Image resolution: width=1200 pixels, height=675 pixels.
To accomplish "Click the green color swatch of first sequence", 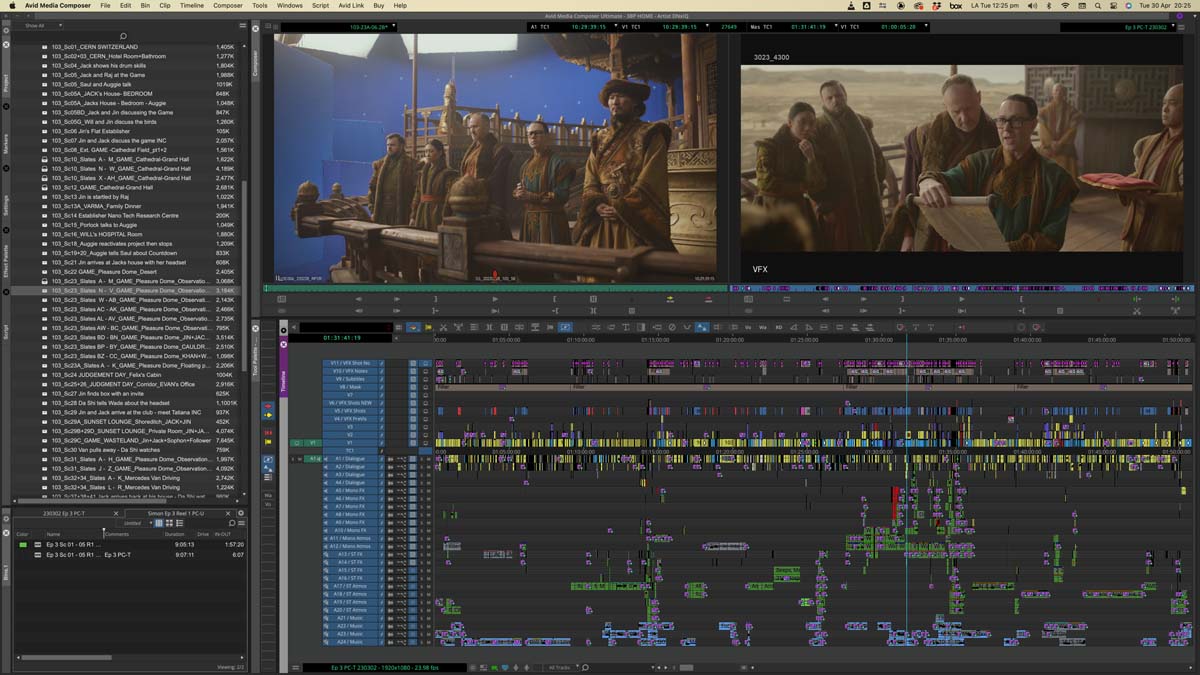I will tap(23, 545).
